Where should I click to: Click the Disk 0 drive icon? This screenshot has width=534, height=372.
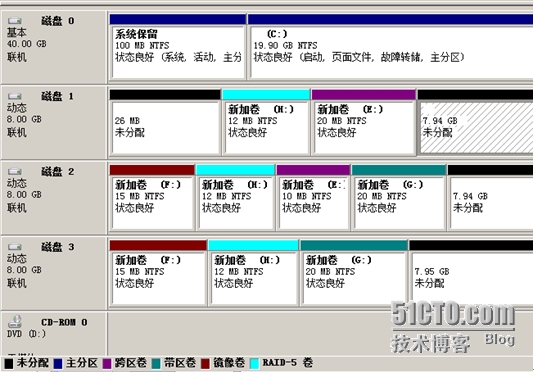15,21
